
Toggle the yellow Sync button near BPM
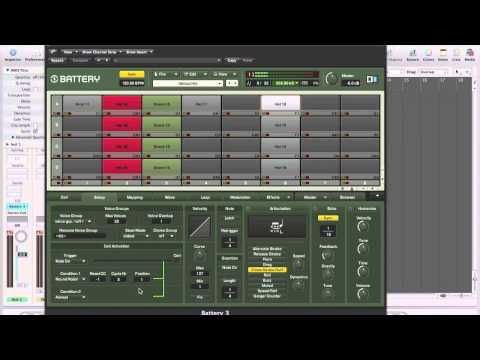tap(132, 74)
